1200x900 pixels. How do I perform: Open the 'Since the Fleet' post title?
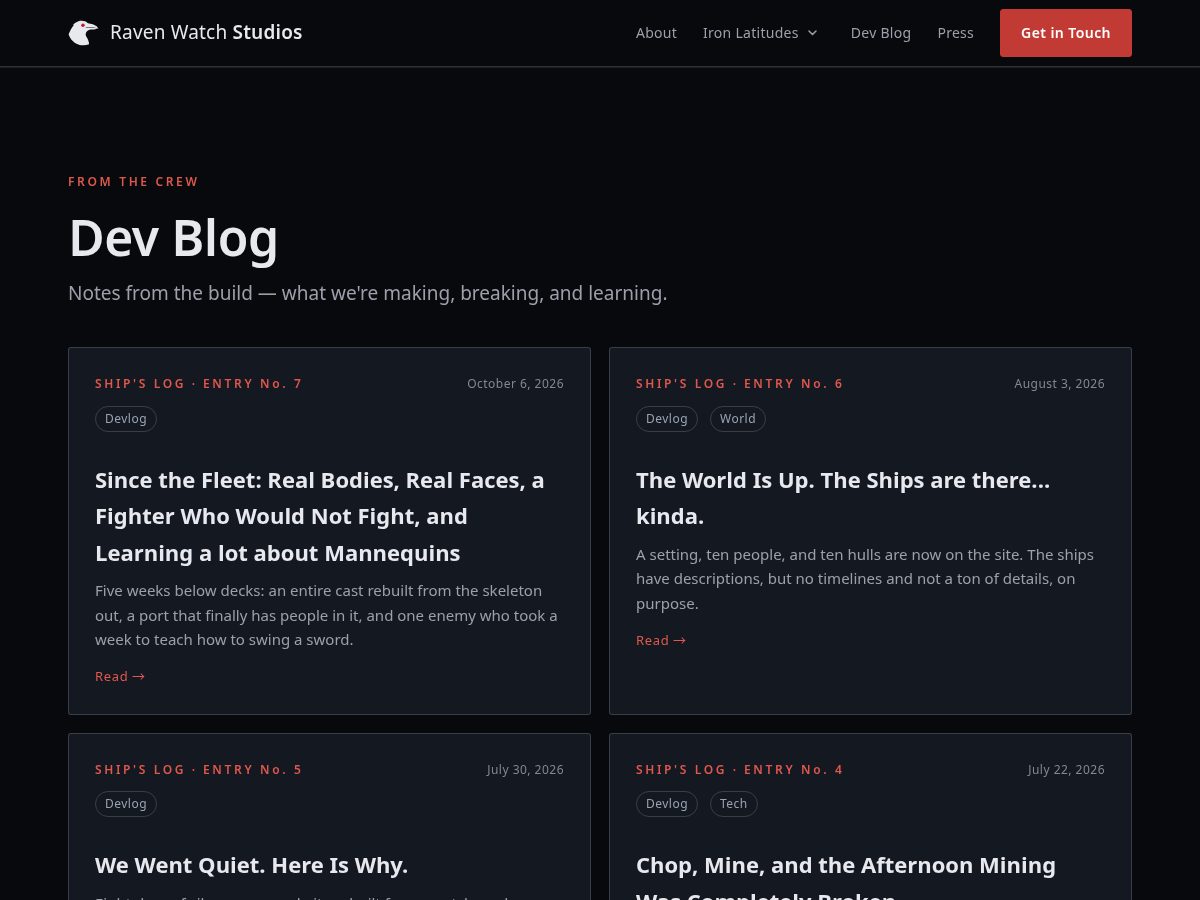click(320, 517)
